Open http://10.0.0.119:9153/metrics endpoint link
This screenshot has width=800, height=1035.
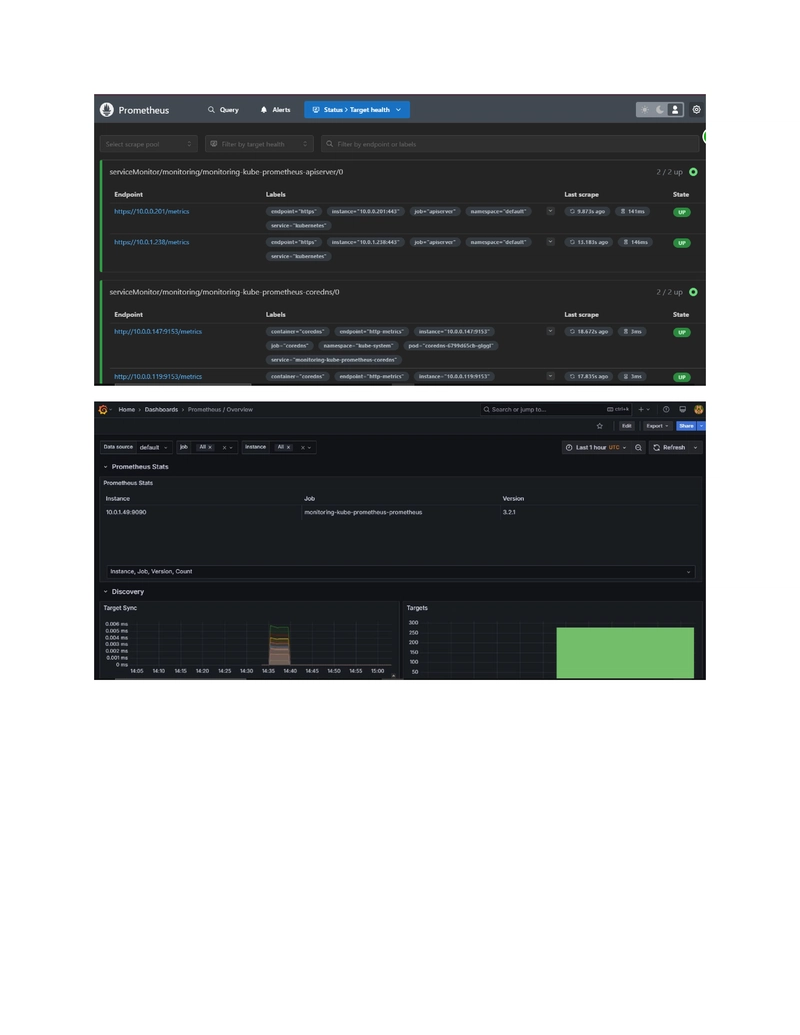click(x=158, y=376)
